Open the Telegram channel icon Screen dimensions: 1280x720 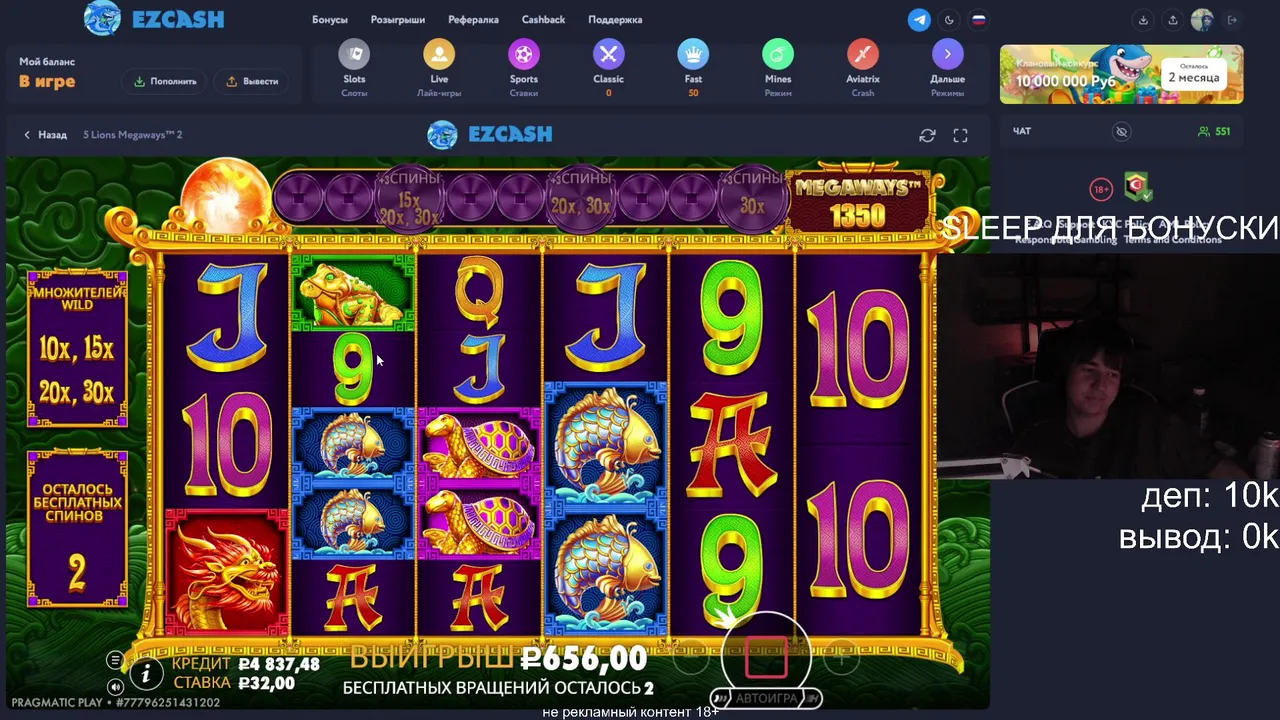point(919,20)
